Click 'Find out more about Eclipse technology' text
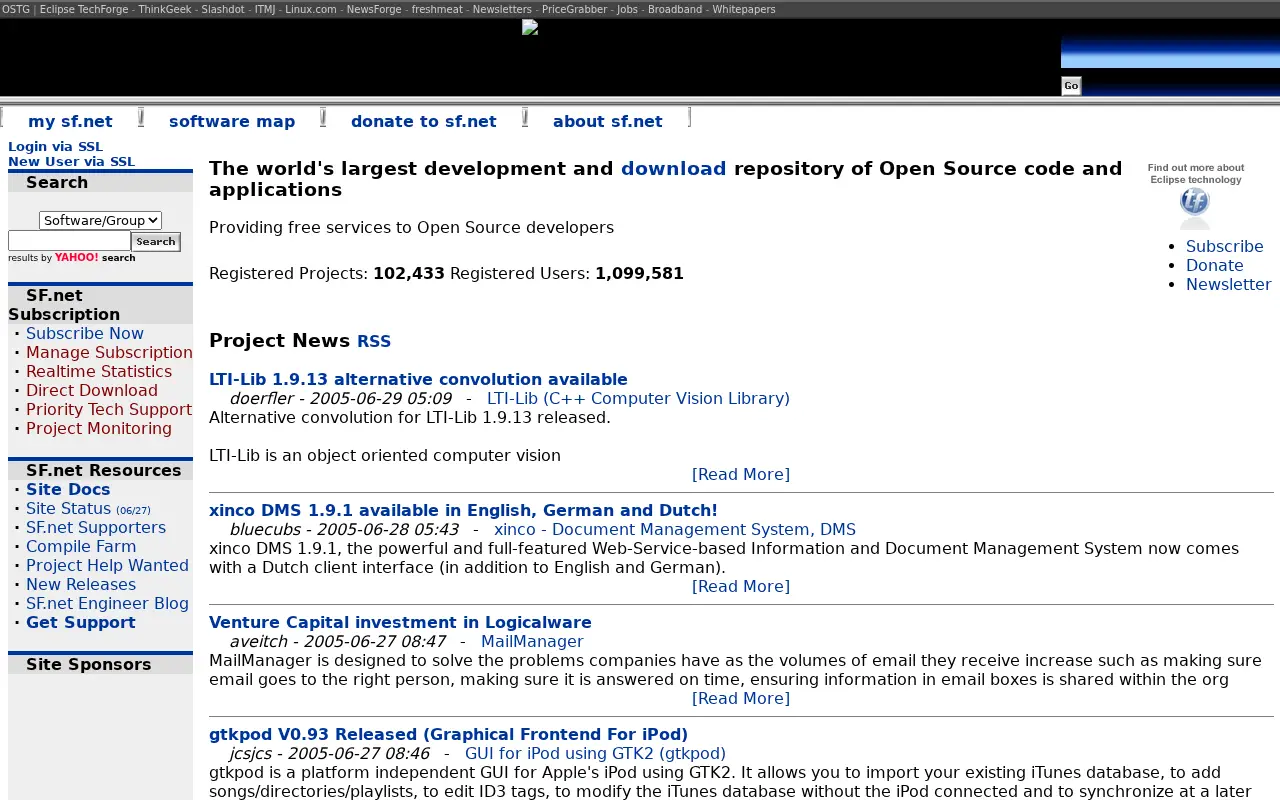The height and width of the screenshot is (800, 1280). (1195, 174)
